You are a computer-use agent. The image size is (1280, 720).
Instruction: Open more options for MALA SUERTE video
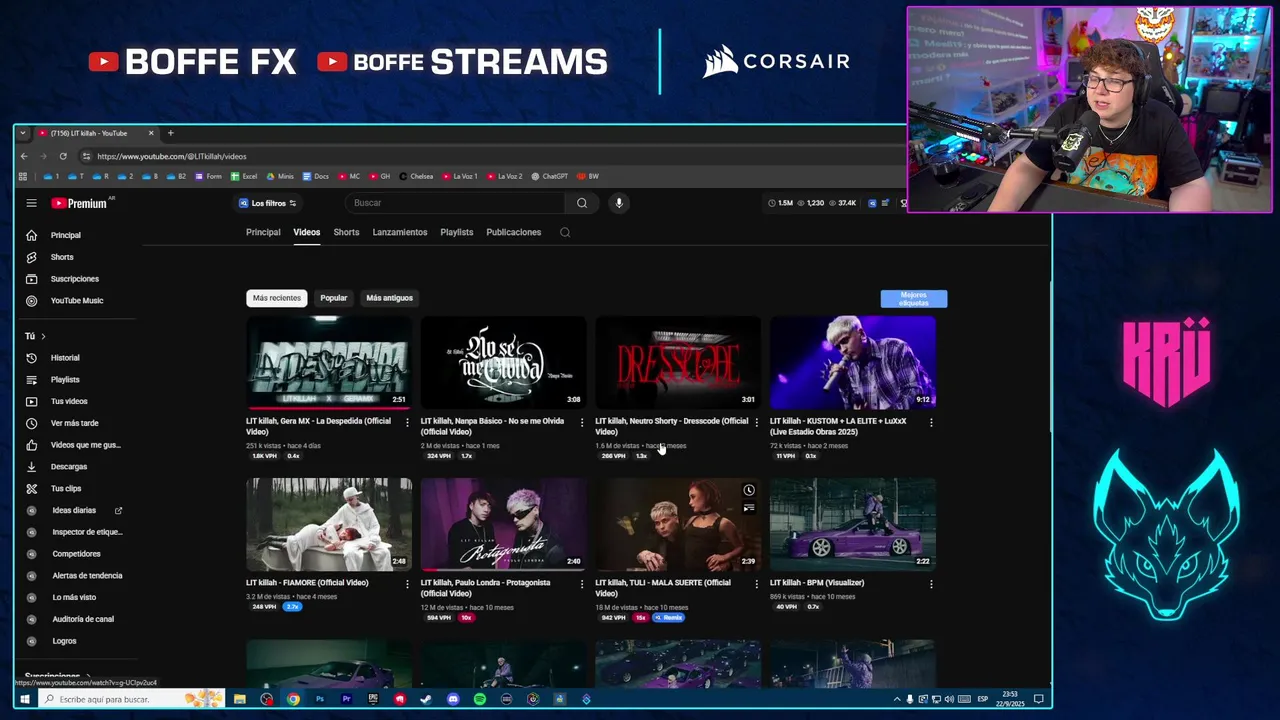[x=756, y=583]
